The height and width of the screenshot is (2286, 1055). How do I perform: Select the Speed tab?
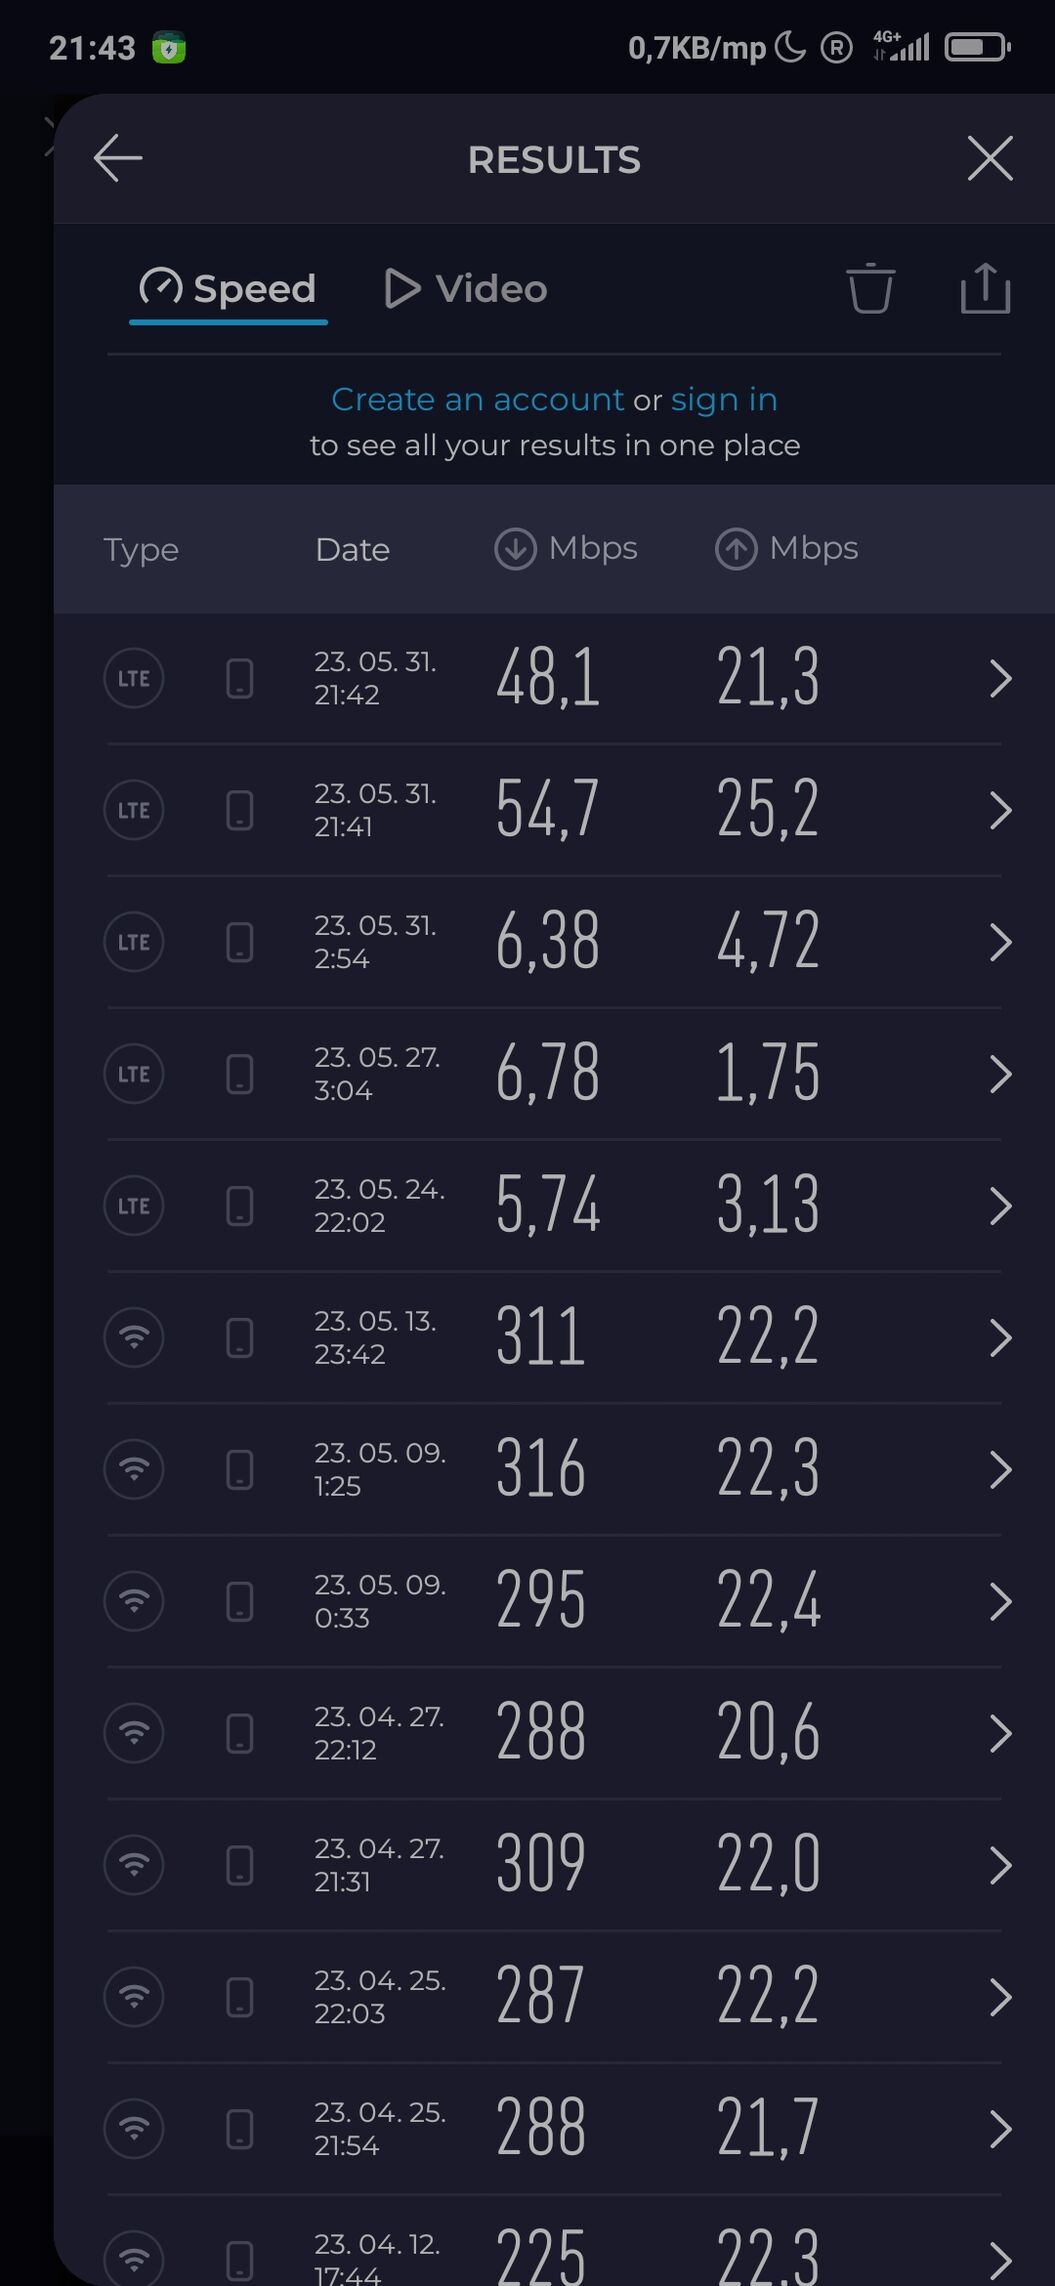228,289
